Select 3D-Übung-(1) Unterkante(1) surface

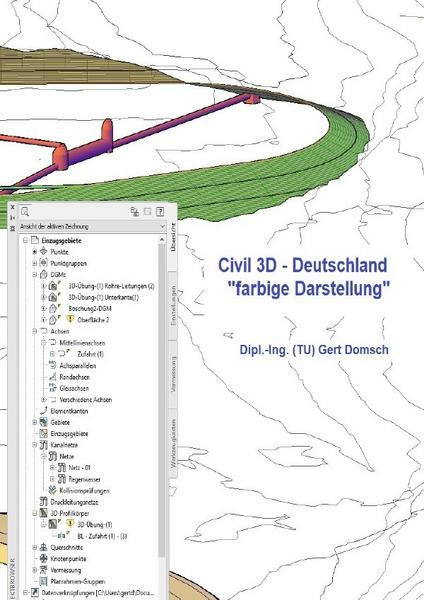[x=103, y=297]
